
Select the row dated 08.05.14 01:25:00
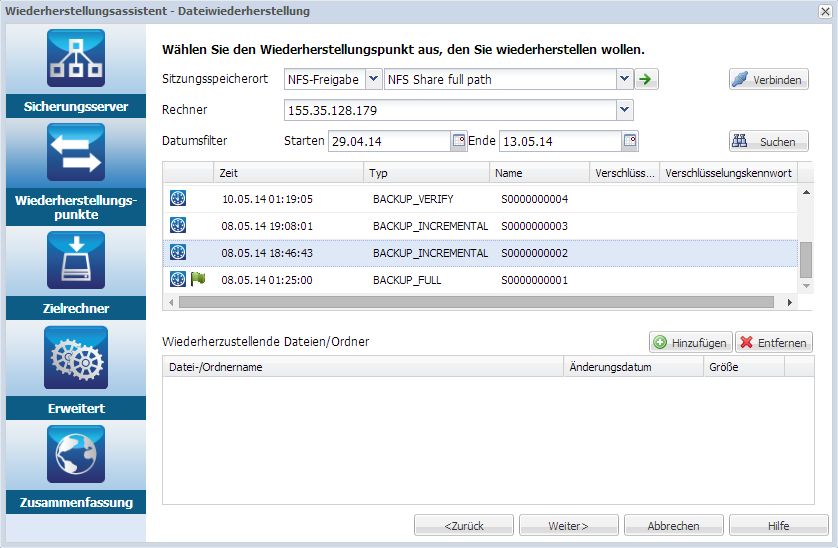point(480,280)
